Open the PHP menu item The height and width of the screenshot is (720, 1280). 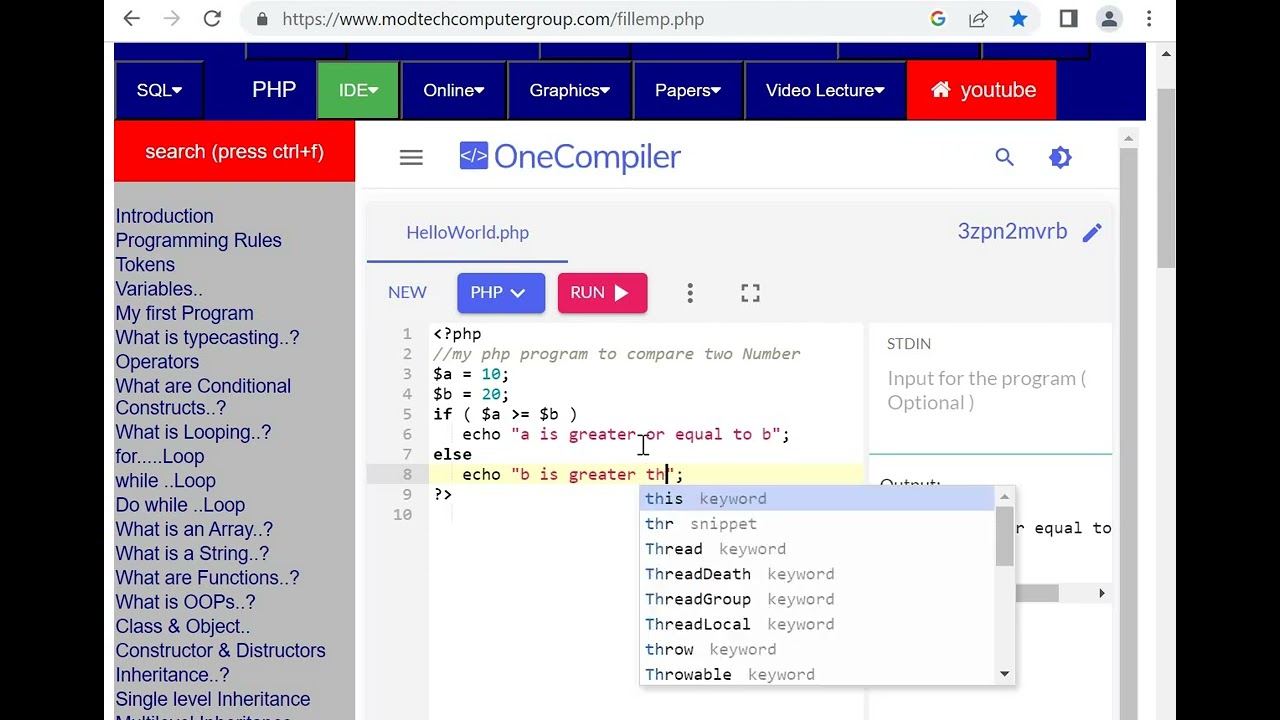click(x=274, y=90)
